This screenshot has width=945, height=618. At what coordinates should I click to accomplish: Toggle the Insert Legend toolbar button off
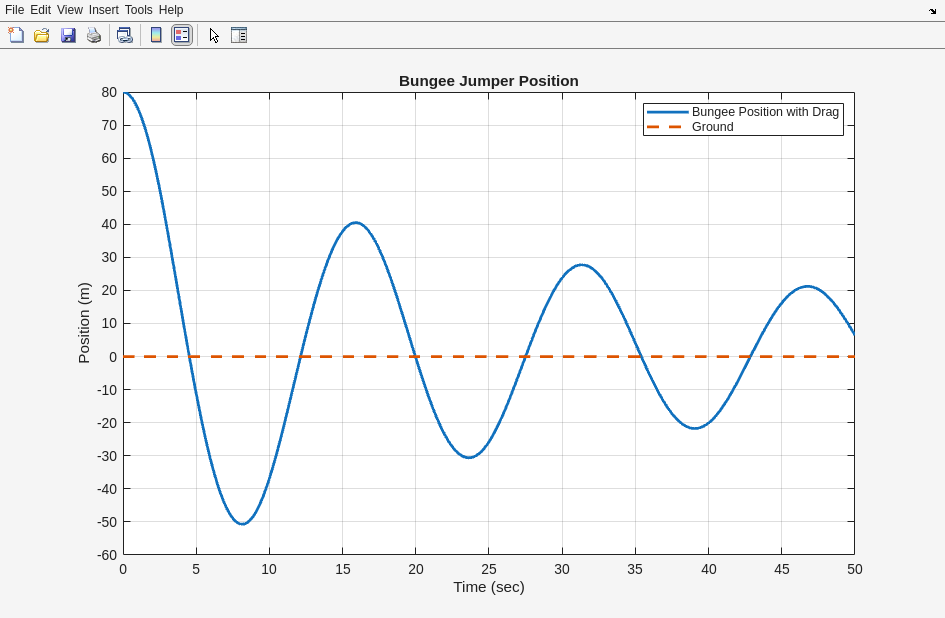181,35
